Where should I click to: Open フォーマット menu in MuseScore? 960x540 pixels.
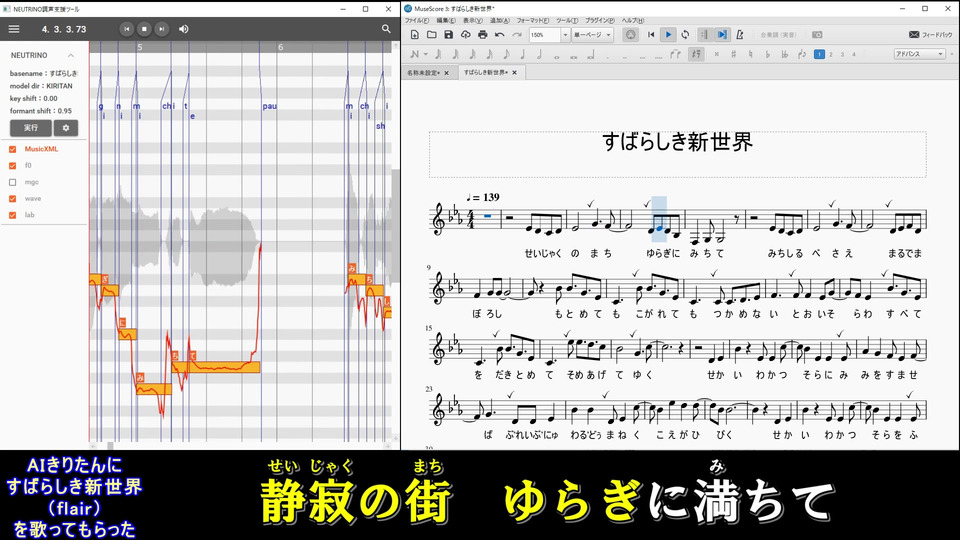tap(532, 20)
